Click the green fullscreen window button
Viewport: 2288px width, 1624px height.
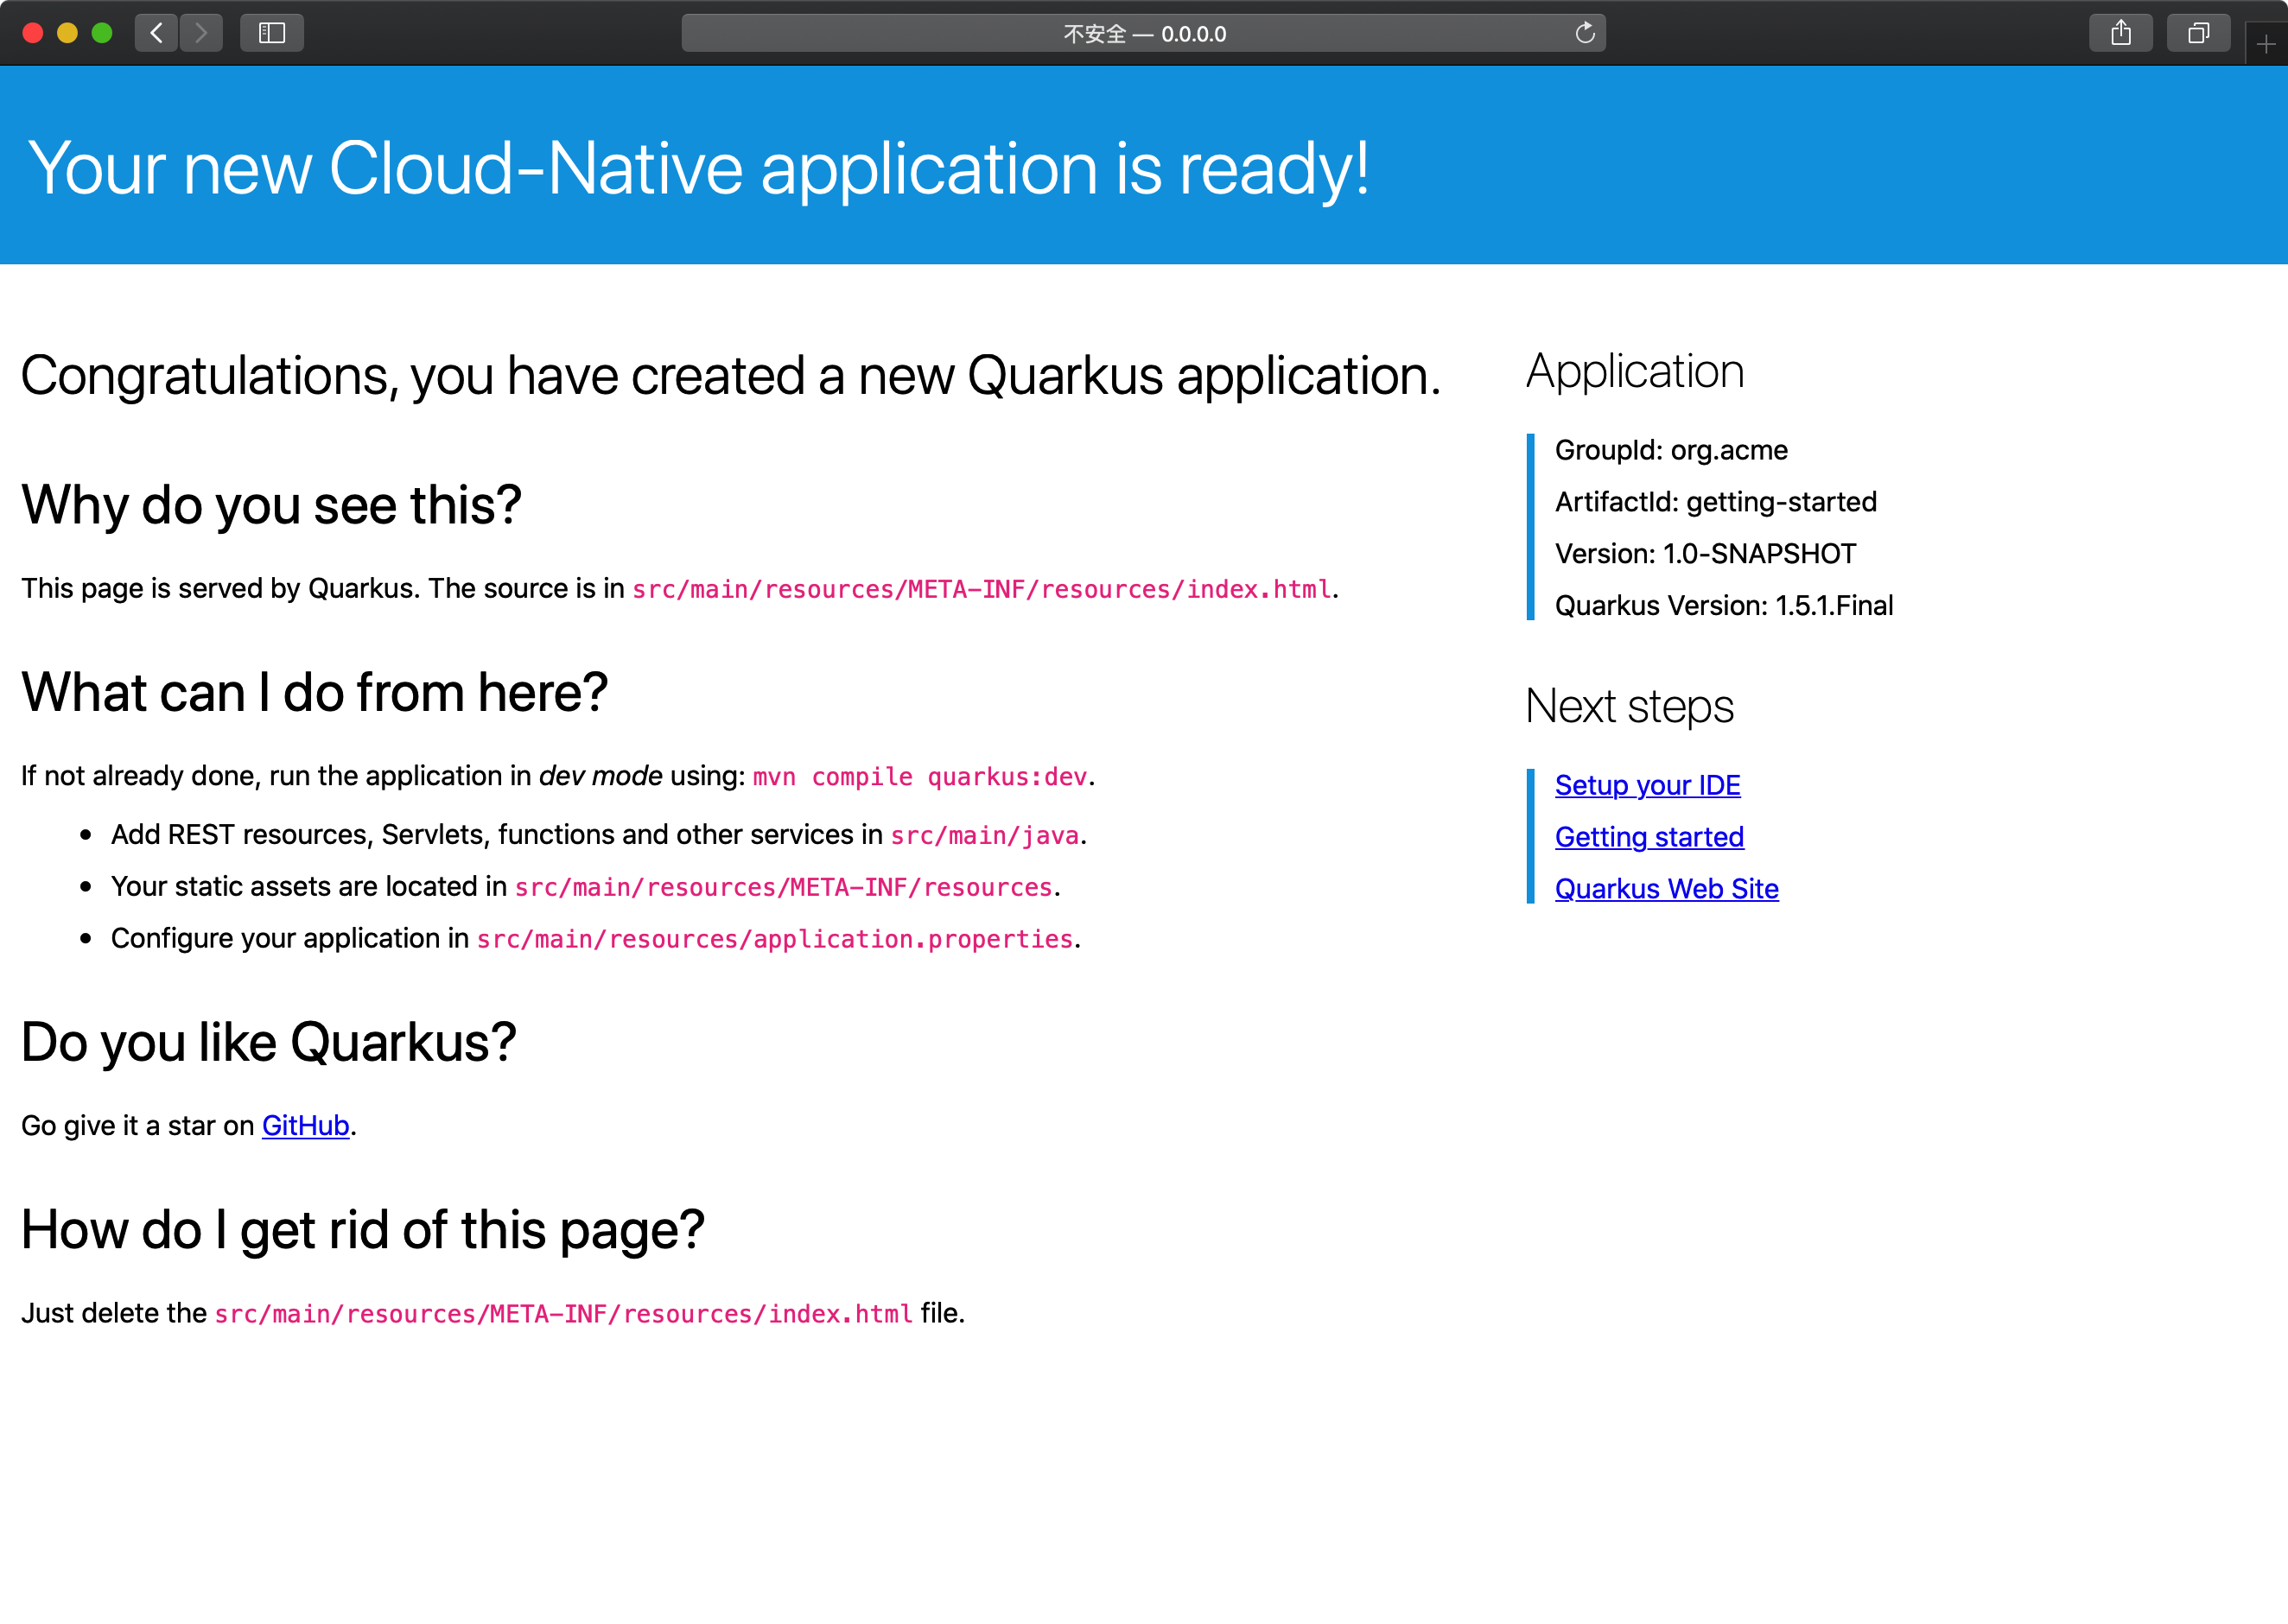(102, 33)
